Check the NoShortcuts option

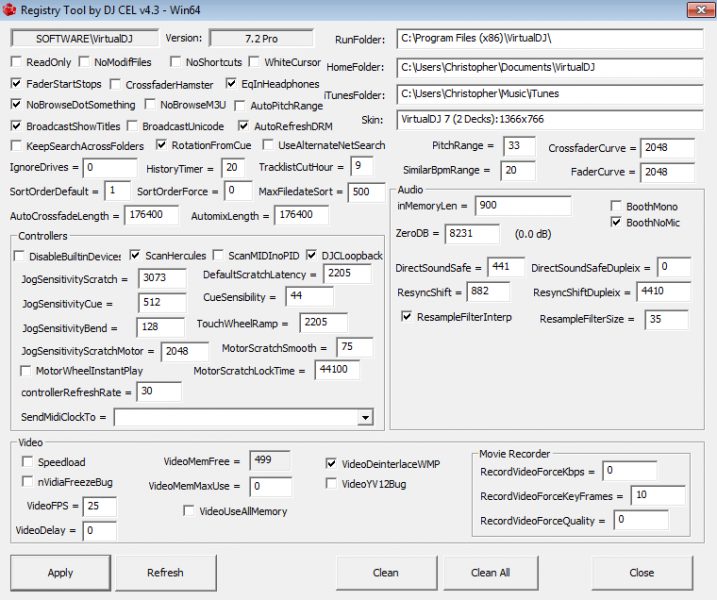(x=175, y=62)
